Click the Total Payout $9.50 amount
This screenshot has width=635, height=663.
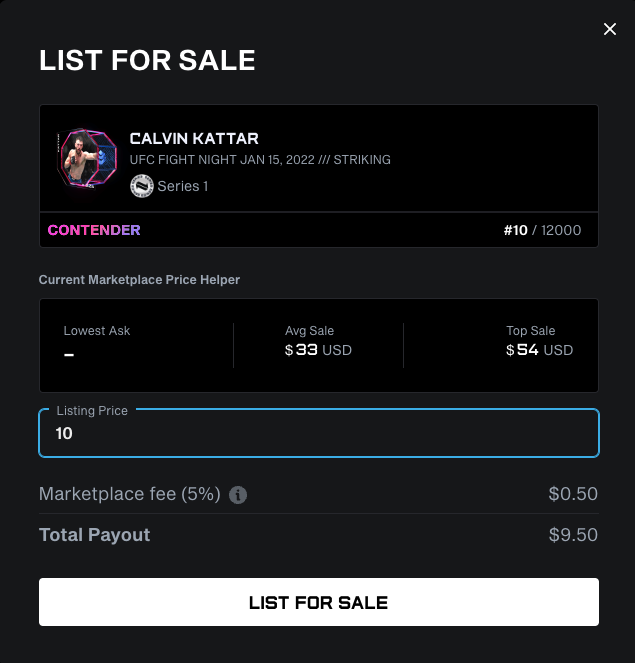[x=573, y=535]
